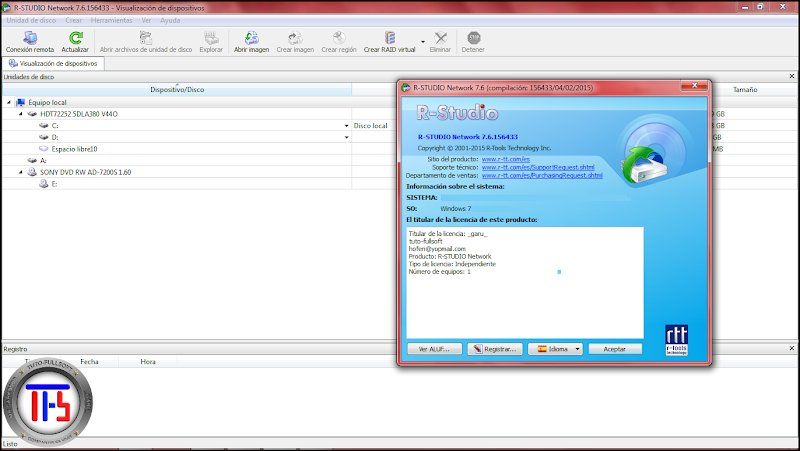This screenshot has width=800, height=451.
Task: Open the PurchasingRequest.shtml sales link
Action: pyautogui.click(x=542, y=176)
